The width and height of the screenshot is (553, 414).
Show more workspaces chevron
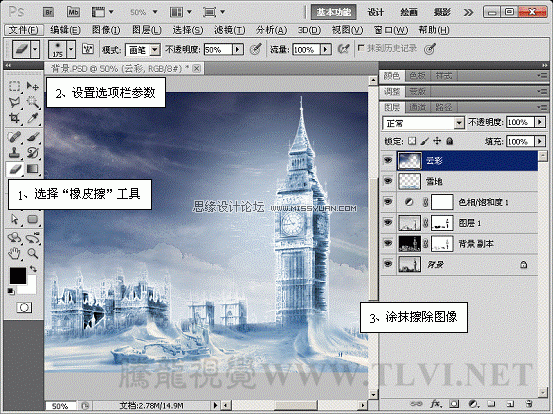(x=468, y=13)
